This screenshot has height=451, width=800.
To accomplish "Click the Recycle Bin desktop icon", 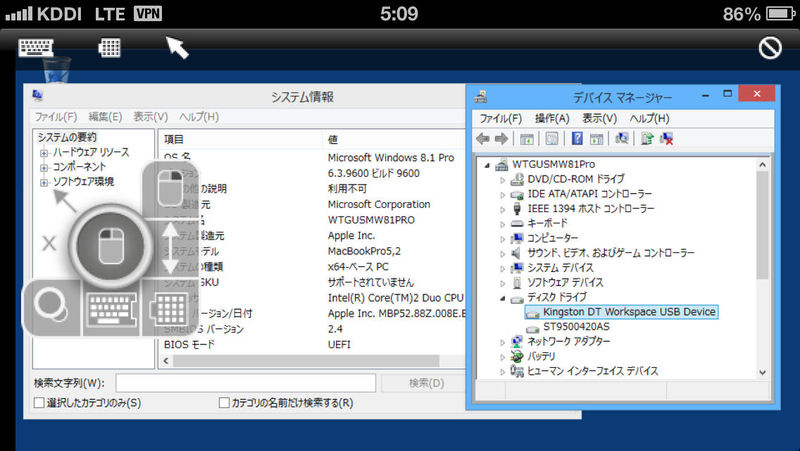I will click(x=57, y=69).
